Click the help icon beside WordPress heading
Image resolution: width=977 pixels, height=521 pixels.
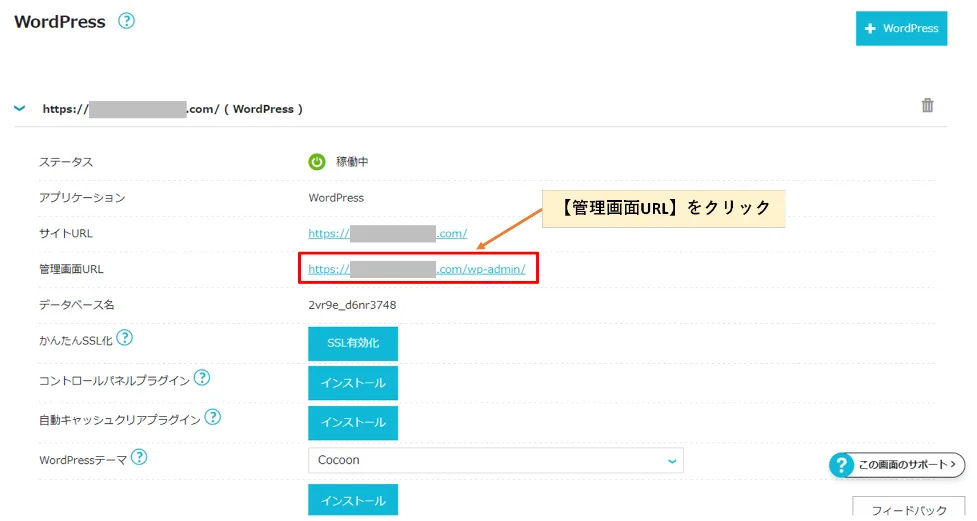point(126,21)
